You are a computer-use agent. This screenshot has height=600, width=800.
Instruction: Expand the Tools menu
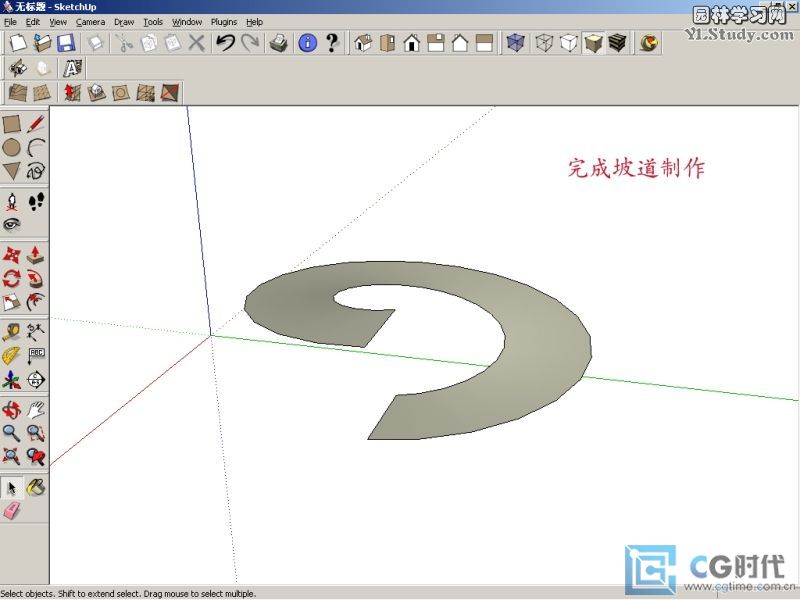pos(152,21)
